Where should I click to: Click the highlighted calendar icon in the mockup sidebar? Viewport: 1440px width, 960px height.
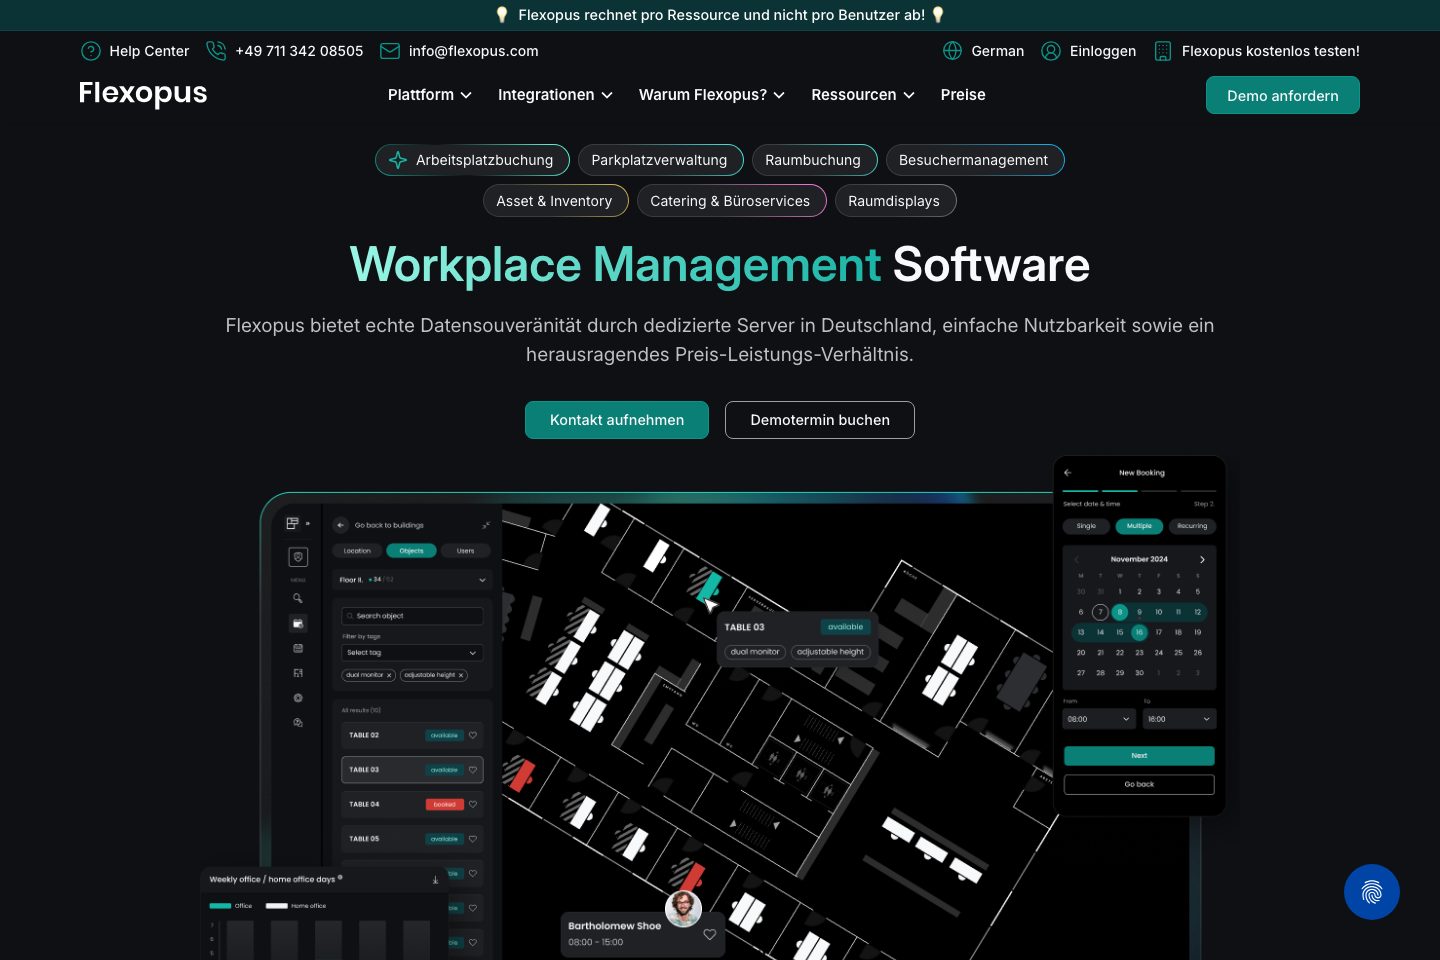(298, 623)
